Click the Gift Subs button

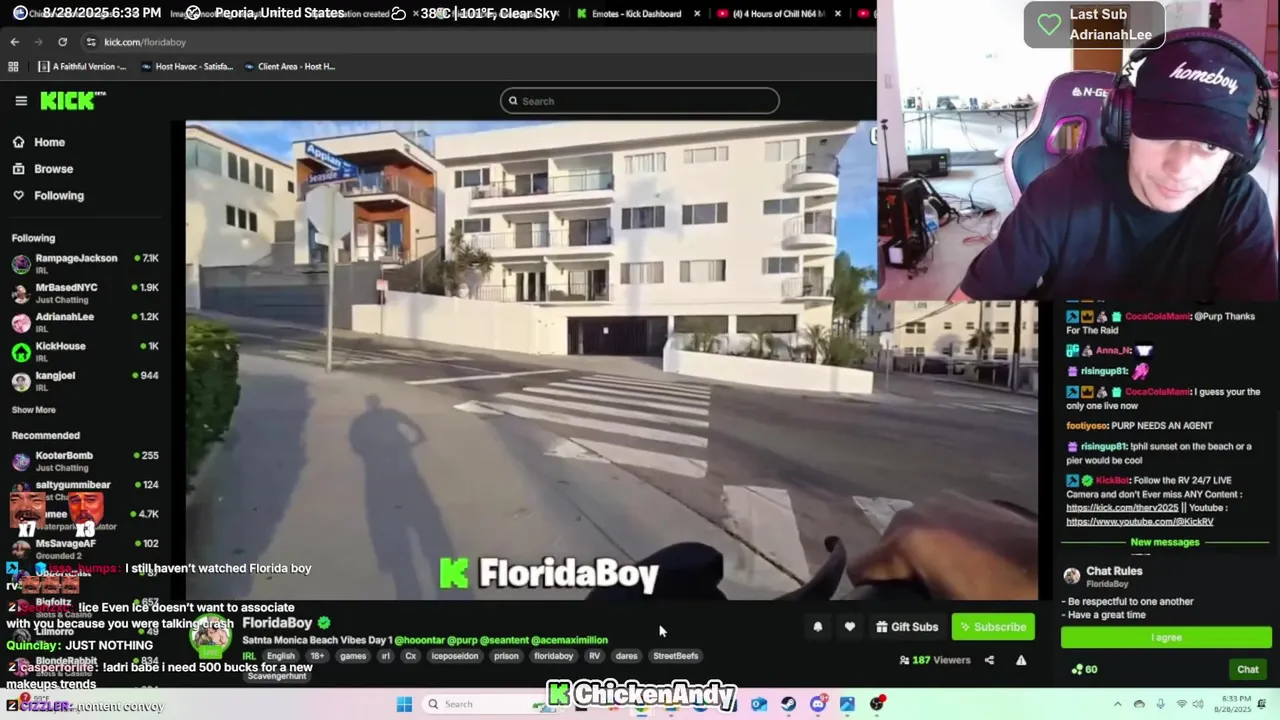pyautogui.click(x=907, y=627)
